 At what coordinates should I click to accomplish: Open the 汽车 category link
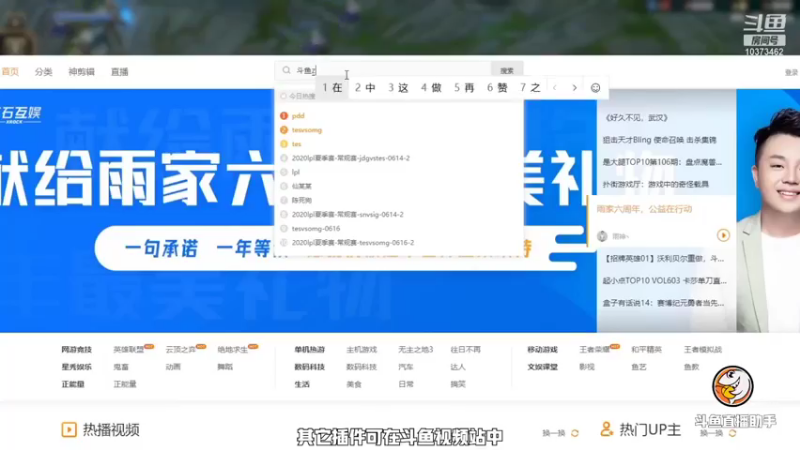[x=406, y=367]
